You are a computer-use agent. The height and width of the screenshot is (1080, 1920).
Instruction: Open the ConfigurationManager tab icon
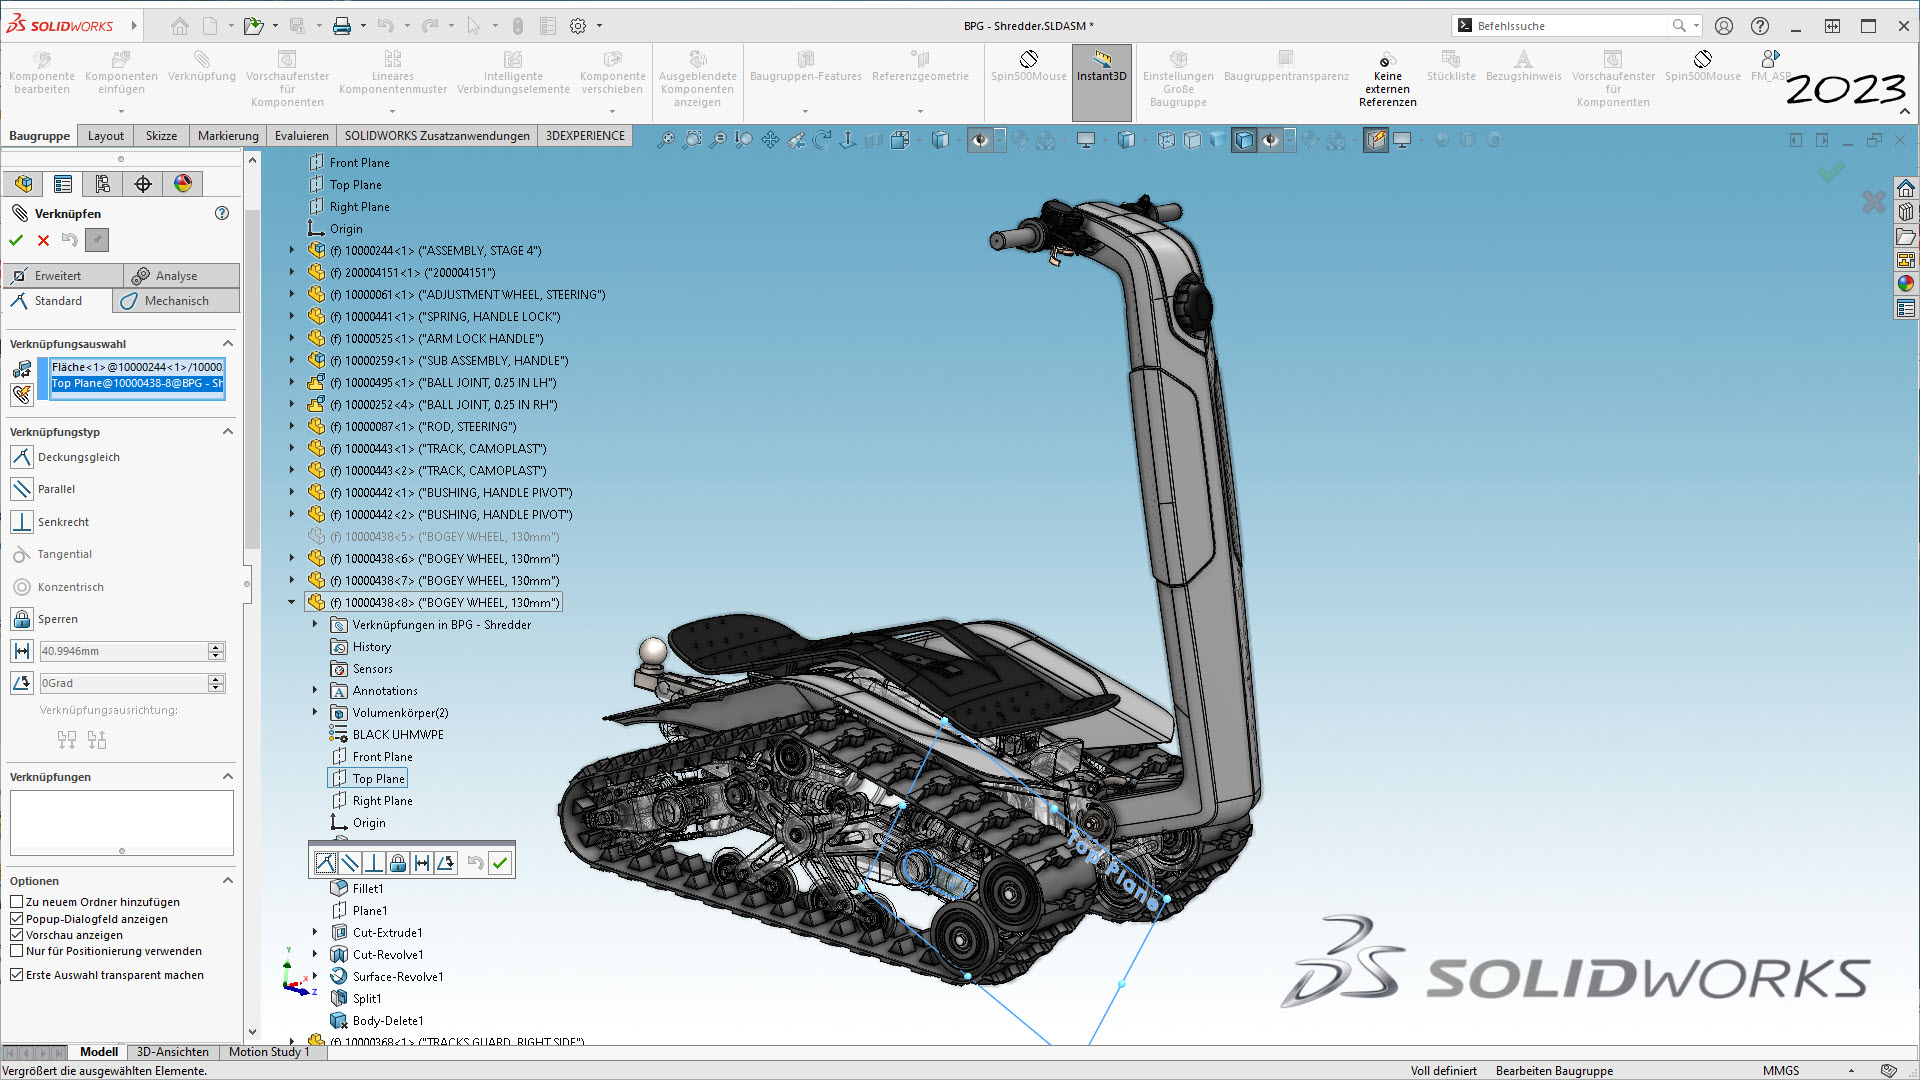click(x=103, y=183)
